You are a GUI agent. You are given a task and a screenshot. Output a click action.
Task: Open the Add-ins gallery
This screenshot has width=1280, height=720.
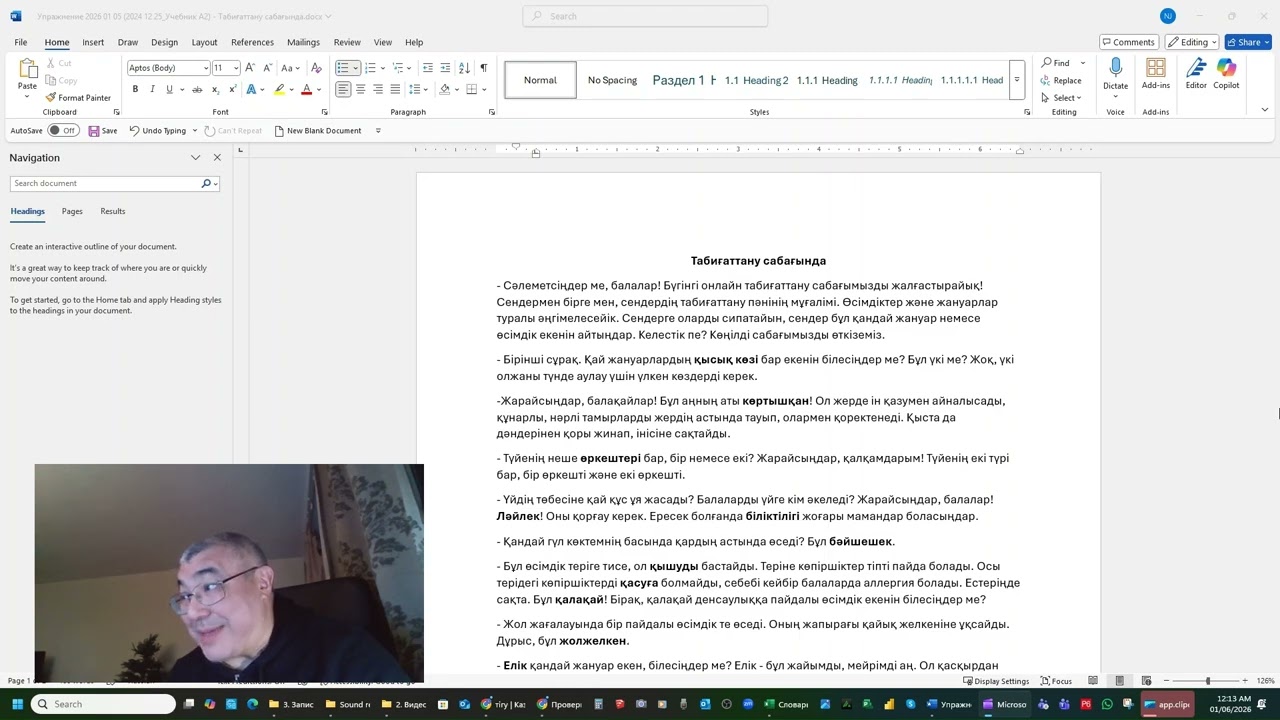1156,74
